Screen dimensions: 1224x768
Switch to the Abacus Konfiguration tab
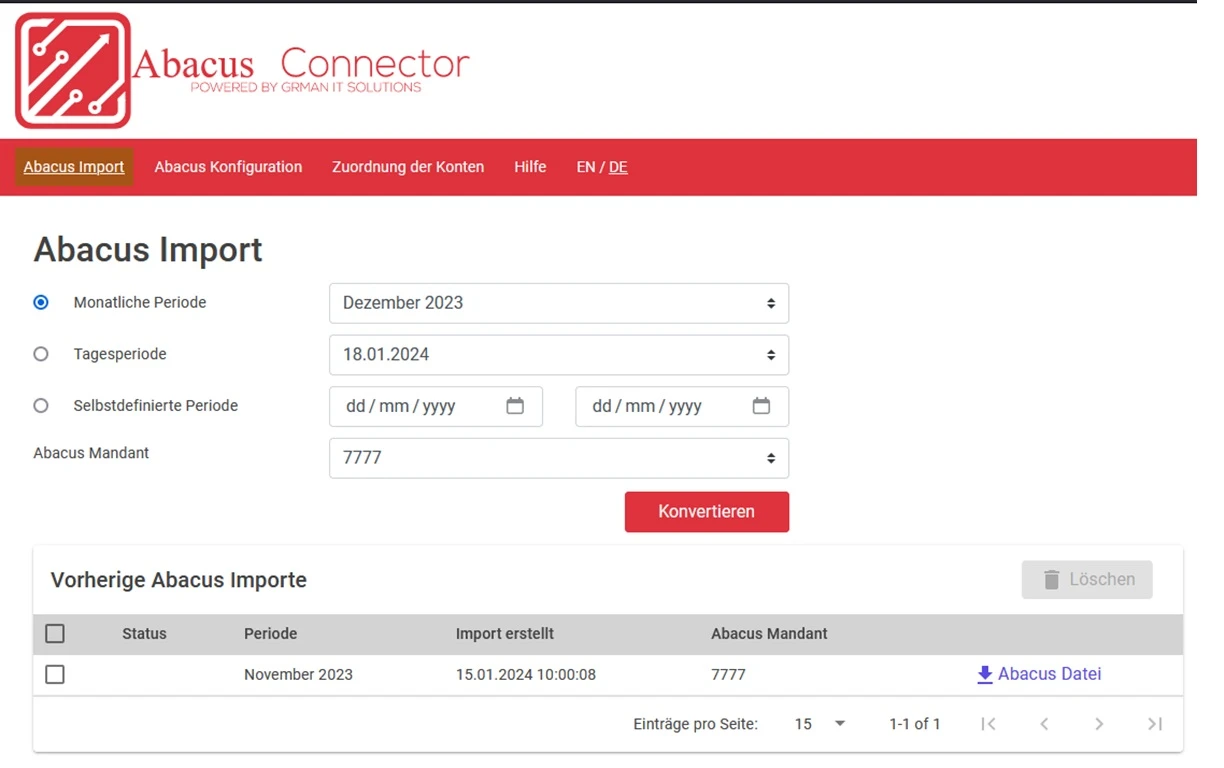coord(228,167)
